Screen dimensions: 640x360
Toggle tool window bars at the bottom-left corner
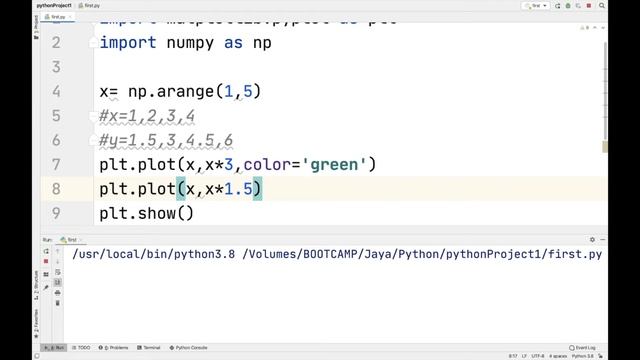pos(37,356)
